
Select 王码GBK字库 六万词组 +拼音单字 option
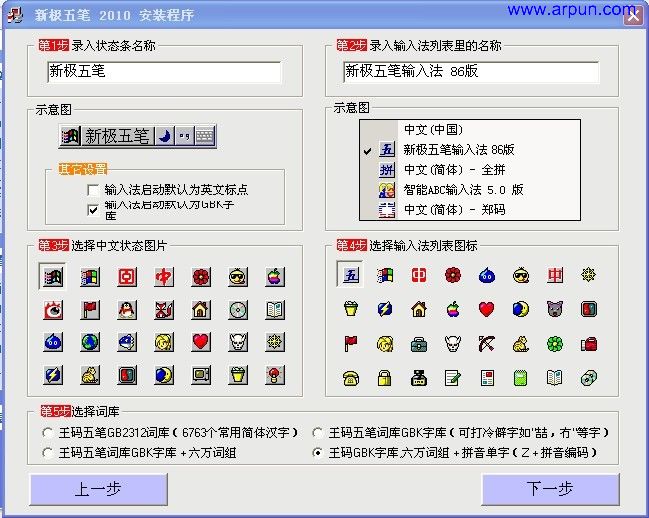(x=317, y=453)
